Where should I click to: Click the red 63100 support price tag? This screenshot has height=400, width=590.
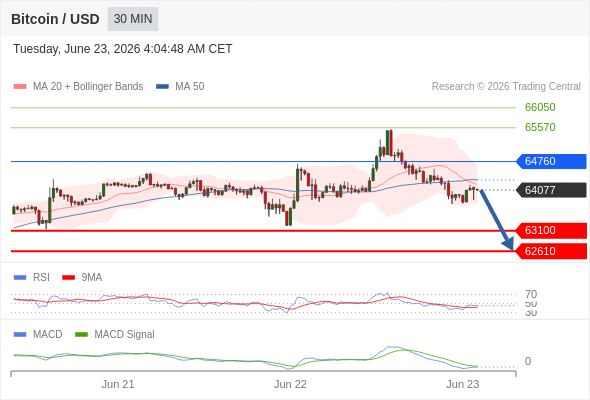tap(551, 230)
